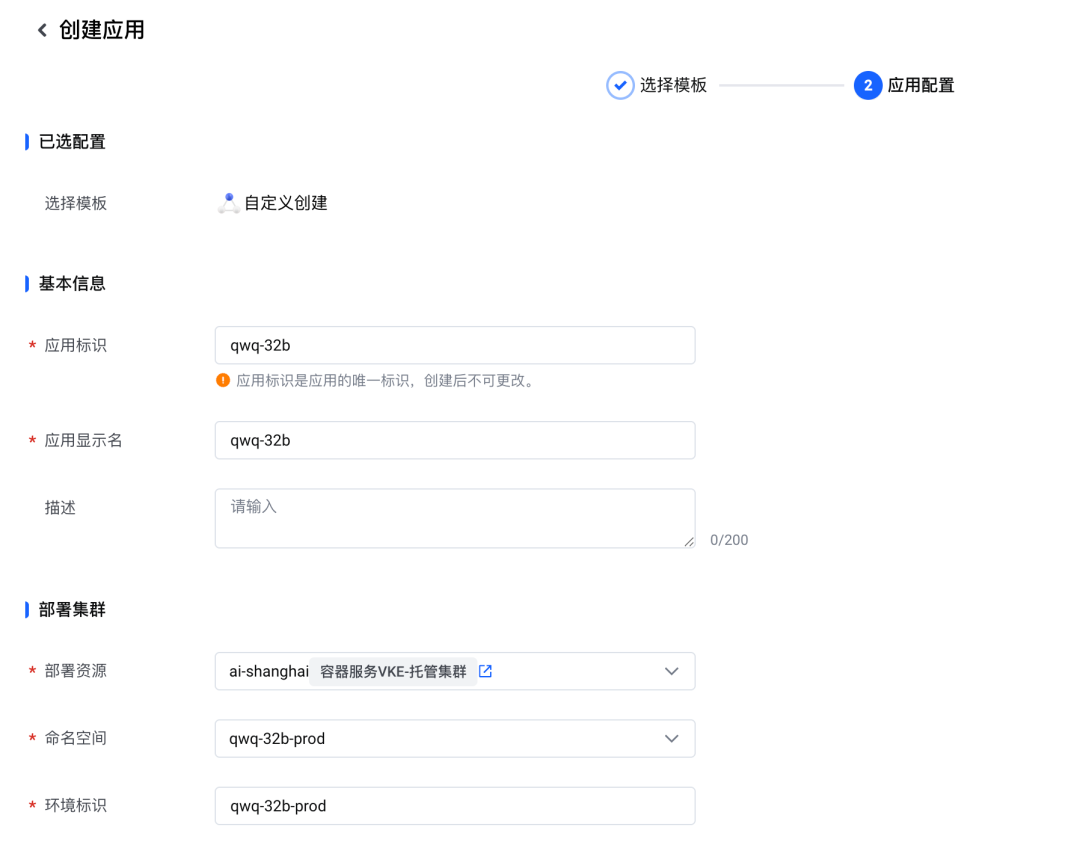Open the 命名空间 qwq-32b-prod dropdown

[x=440, y=739]
